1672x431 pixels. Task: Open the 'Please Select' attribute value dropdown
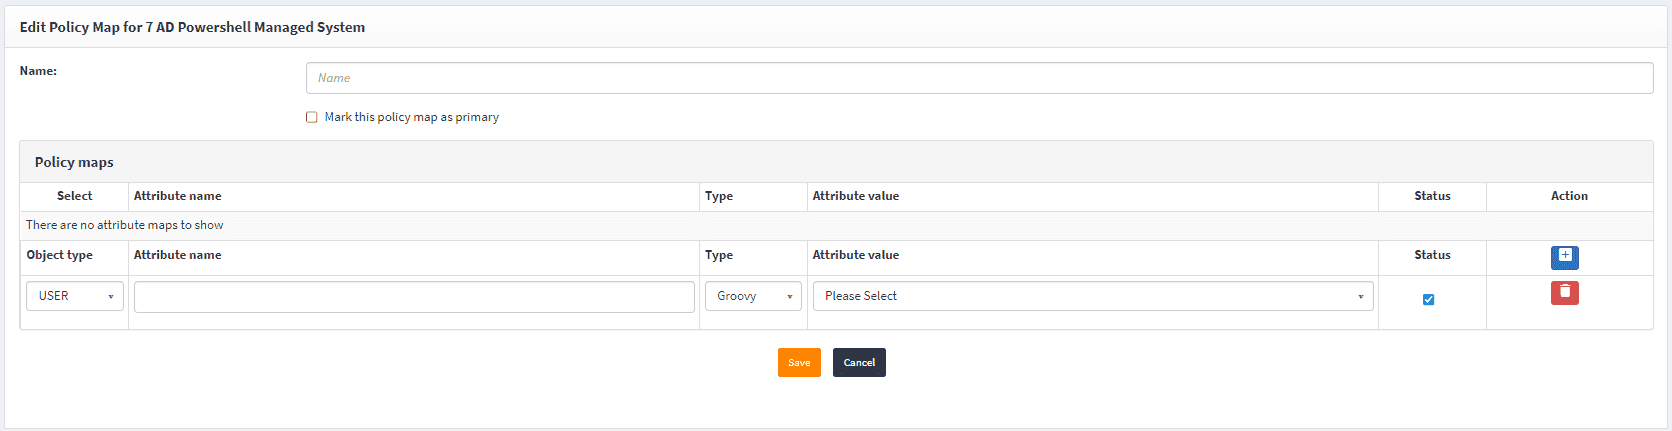1092,296
